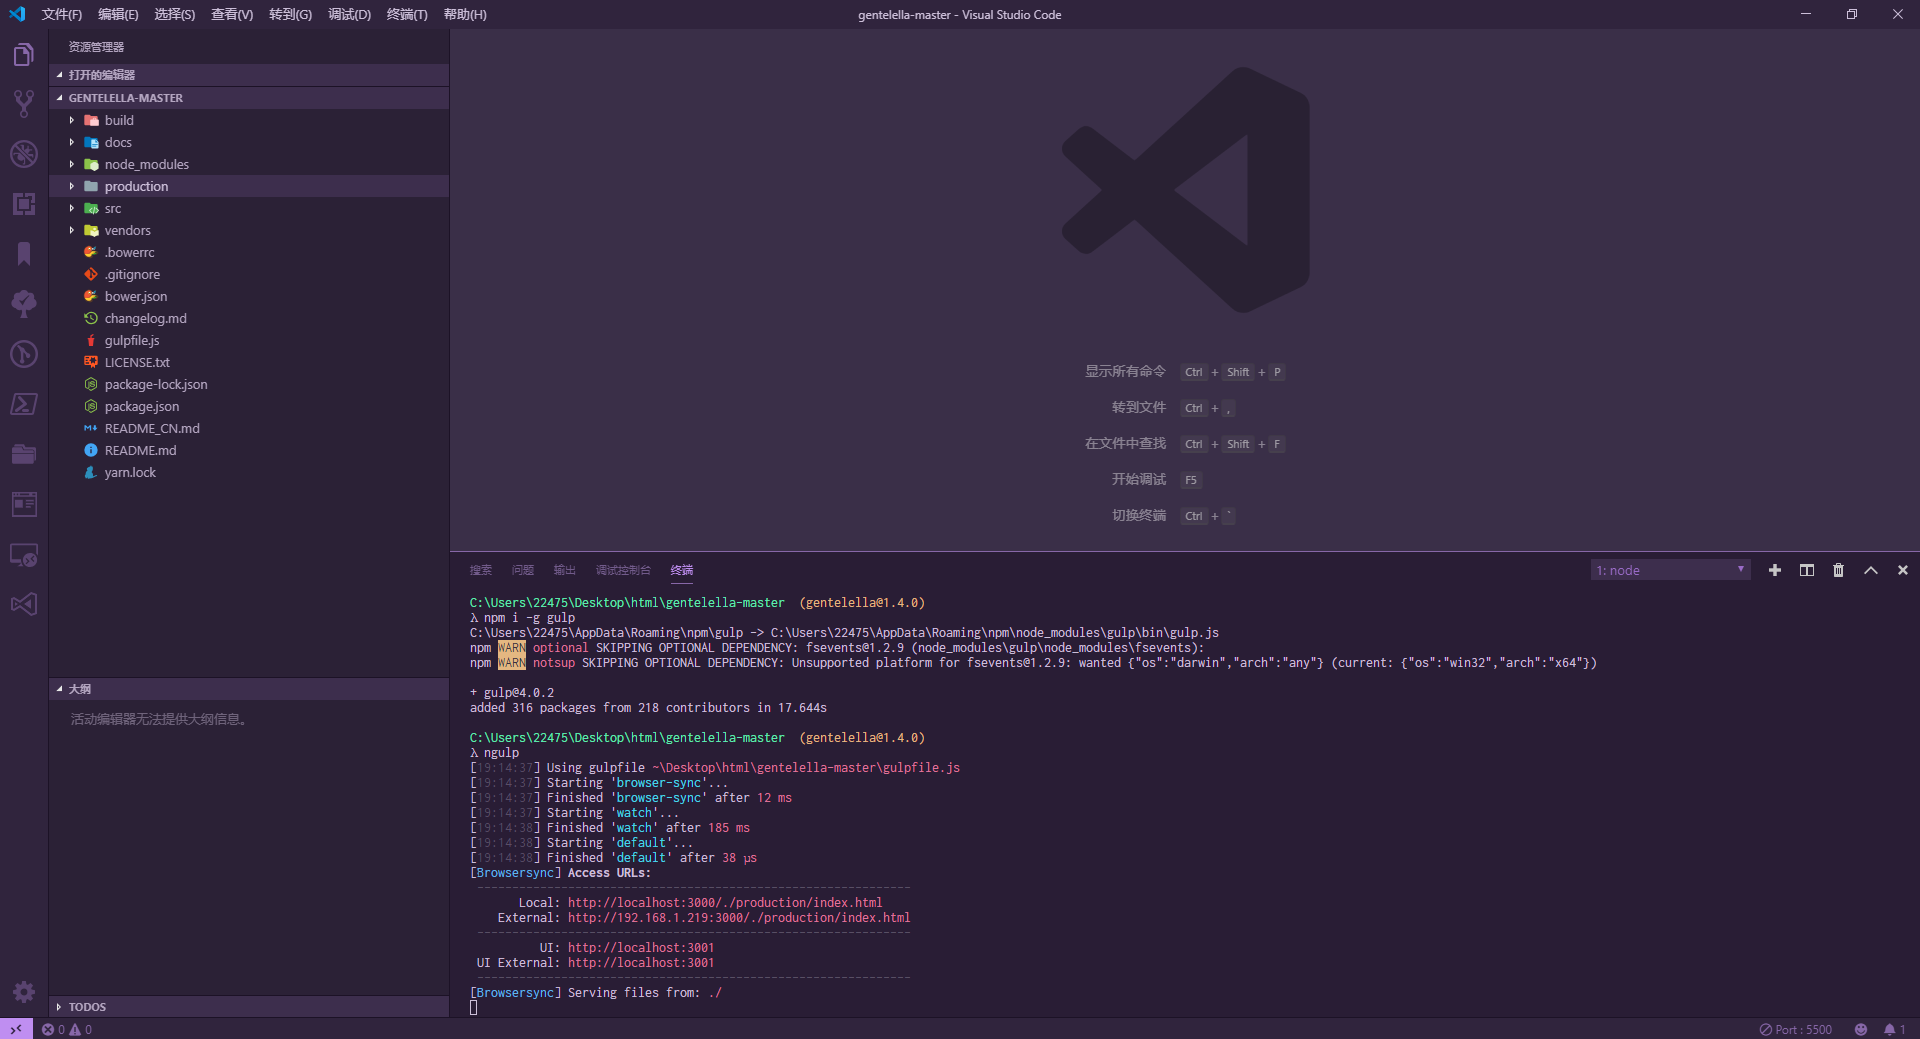This screenshot has width=1920, height=1039.
Task: Collapse the GENTELELLA-MASTER section
Action: pyautogui.click(x=249, y=98)
